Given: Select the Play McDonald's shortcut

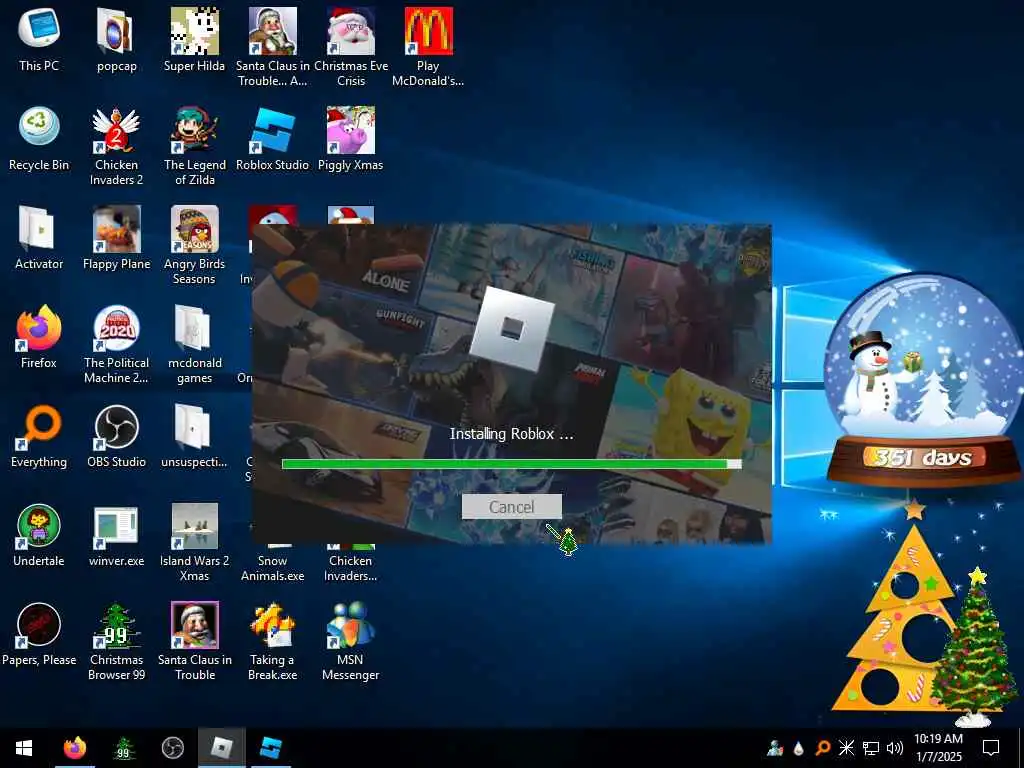Looking at the screenshot, I should pos(428,48).
